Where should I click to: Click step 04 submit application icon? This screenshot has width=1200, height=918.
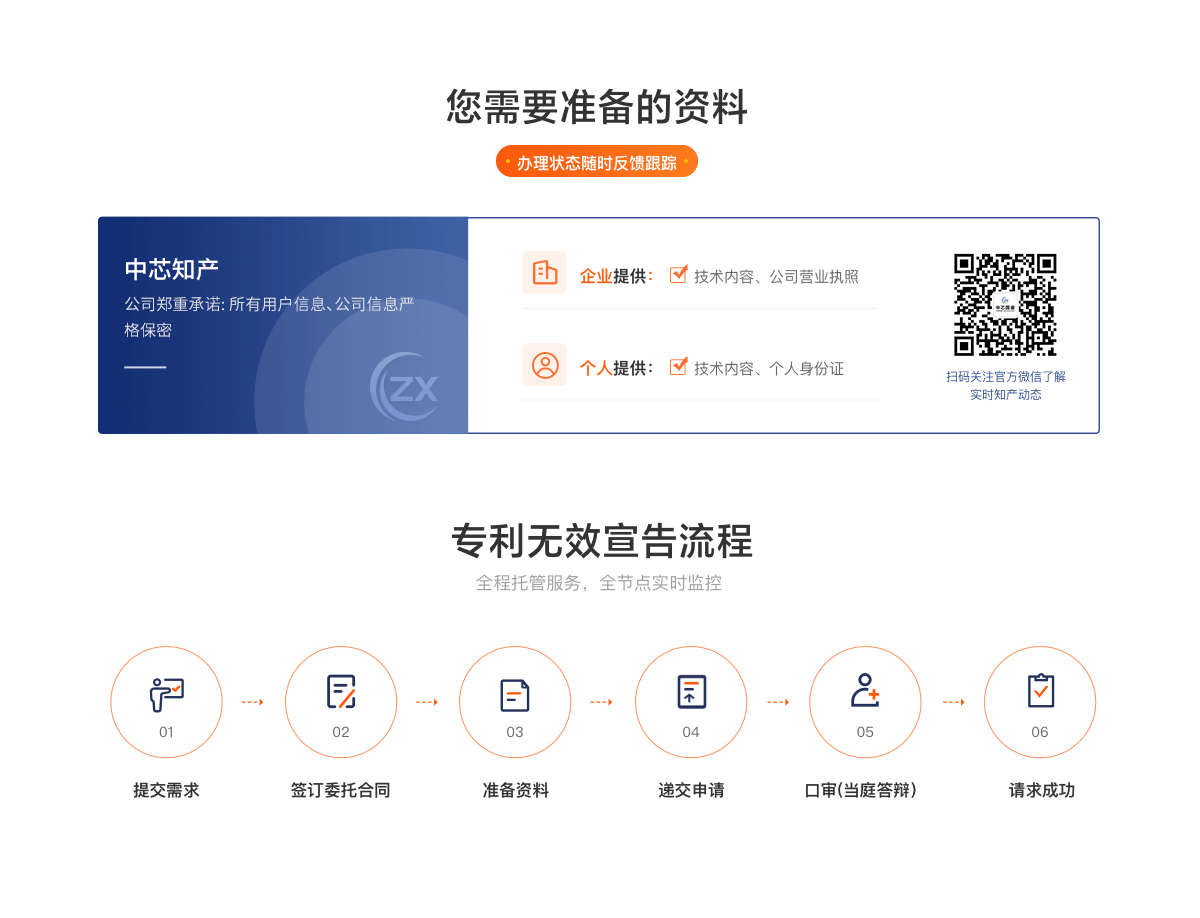(x=691, y=693)
